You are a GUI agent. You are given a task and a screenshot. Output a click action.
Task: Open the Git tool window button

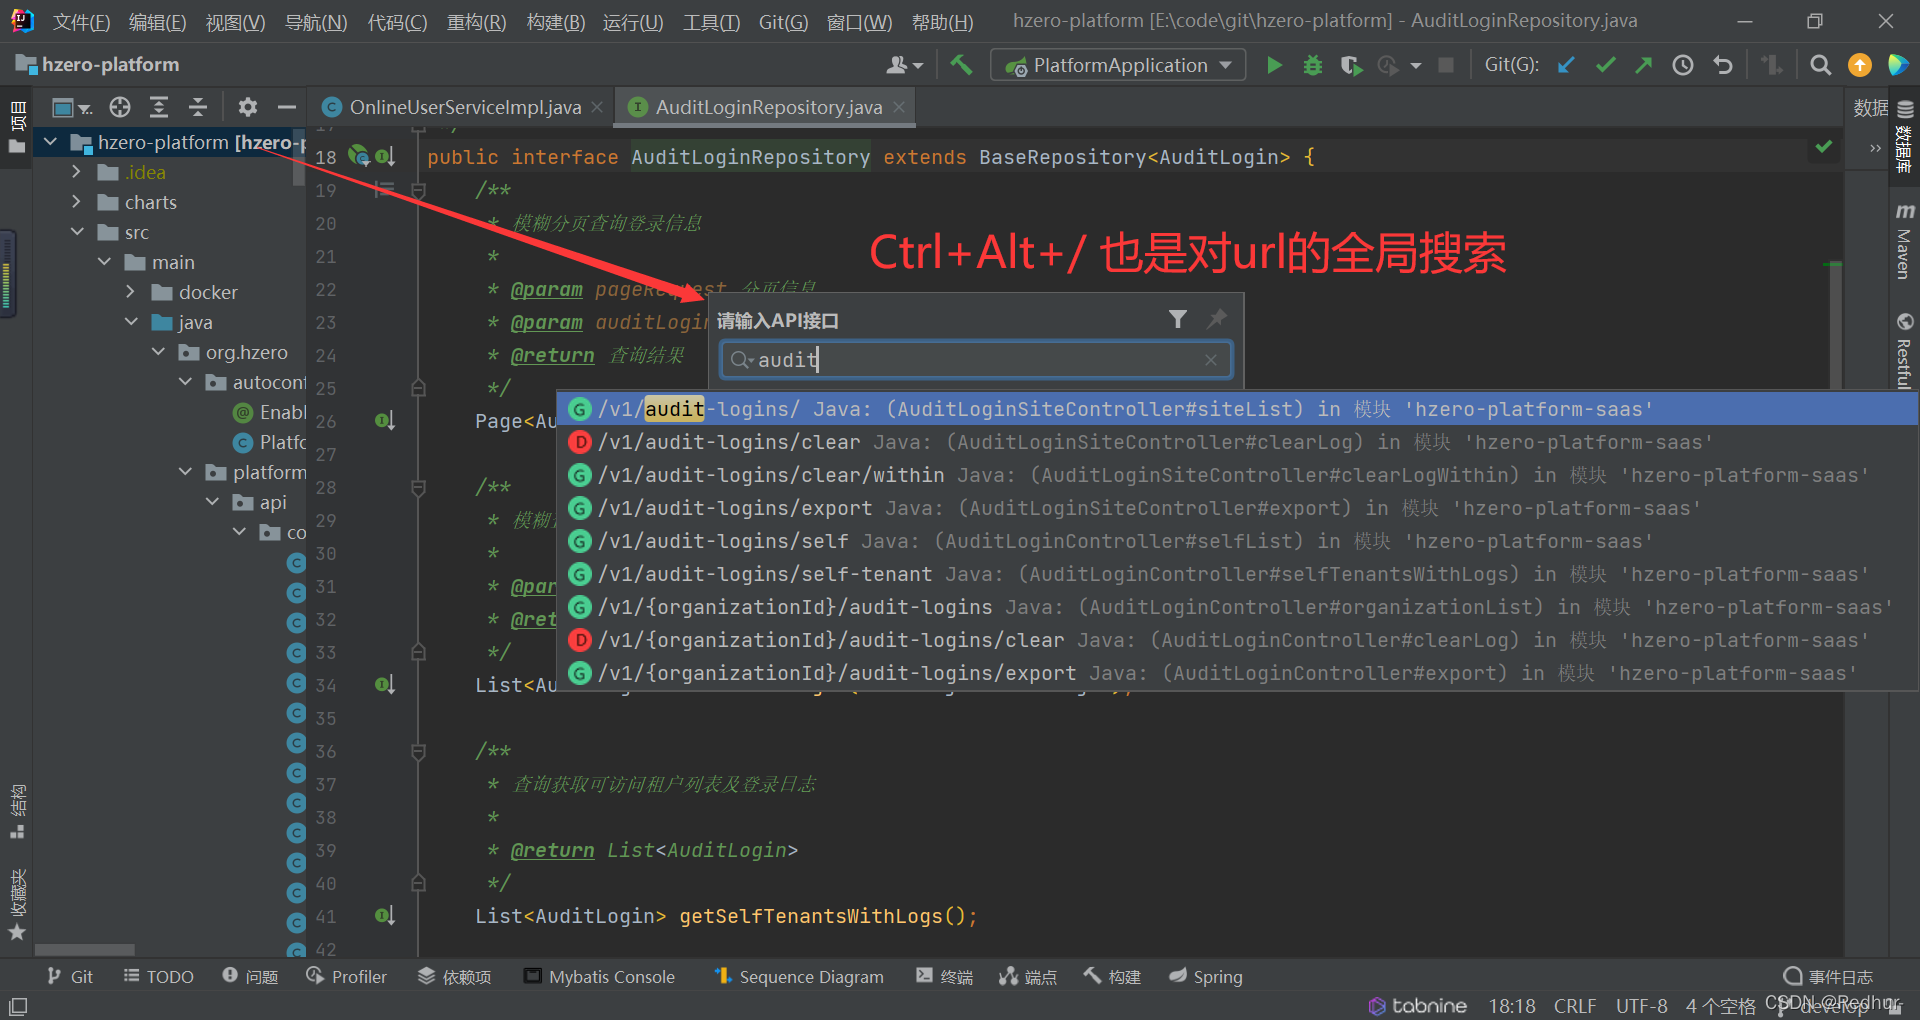pyautogui.click(x=70, y=977)
